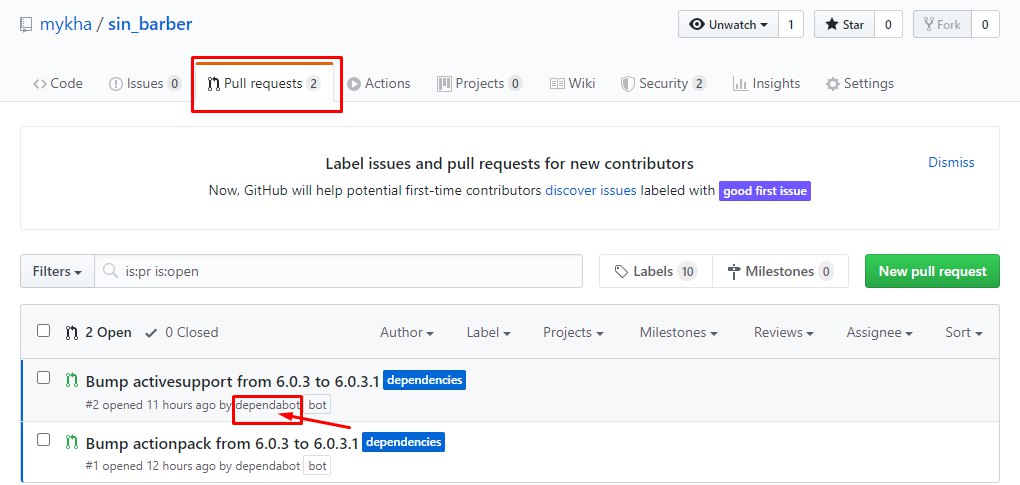Switch to the Issues tab
1020x485 pixels.
tap(145, 84)
